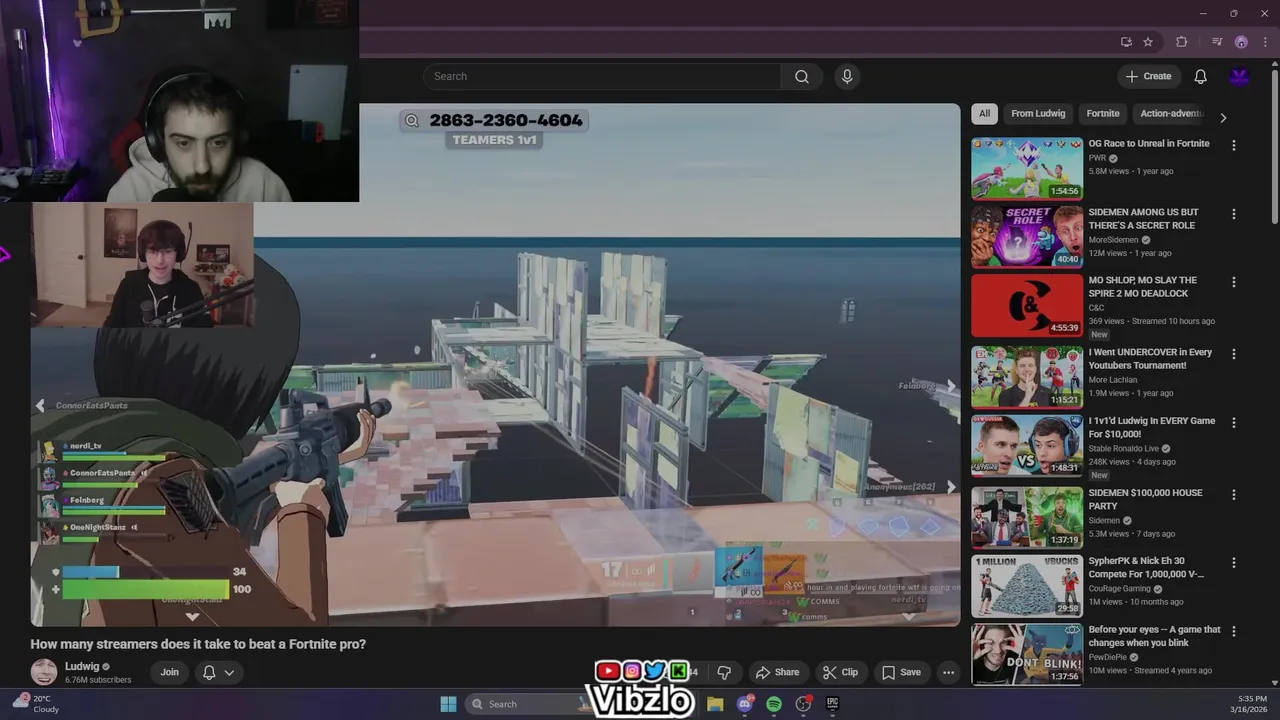
Task: Open options for Sidemen Among Us video
Action: [1233, 214]
